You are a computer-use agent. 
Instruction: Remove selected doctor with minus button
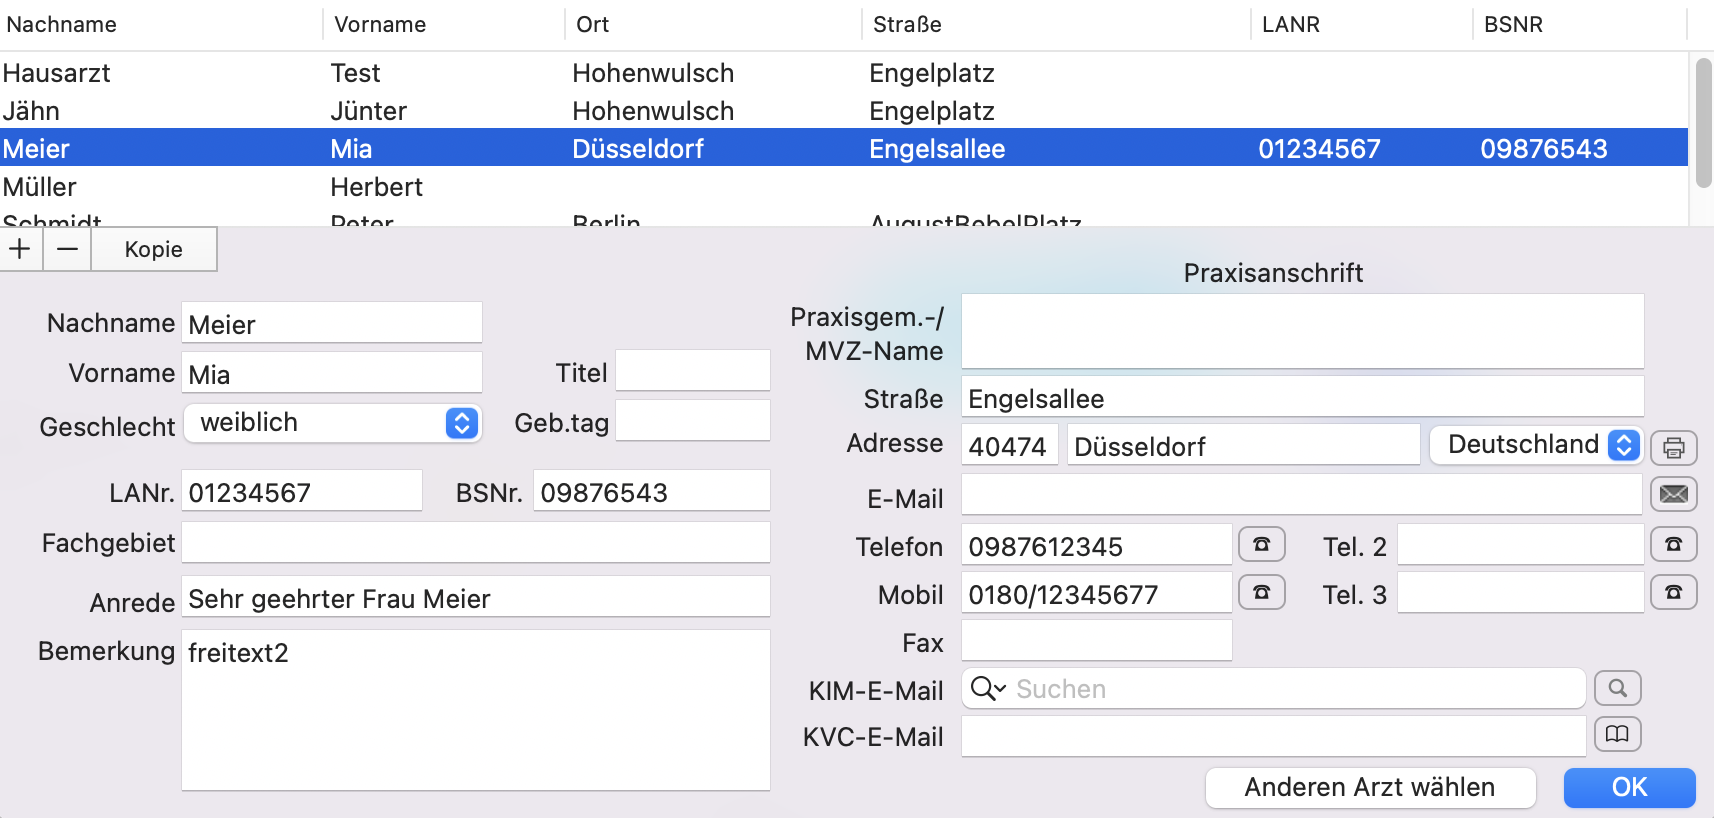pyautogui.click(x=67, y=249)
